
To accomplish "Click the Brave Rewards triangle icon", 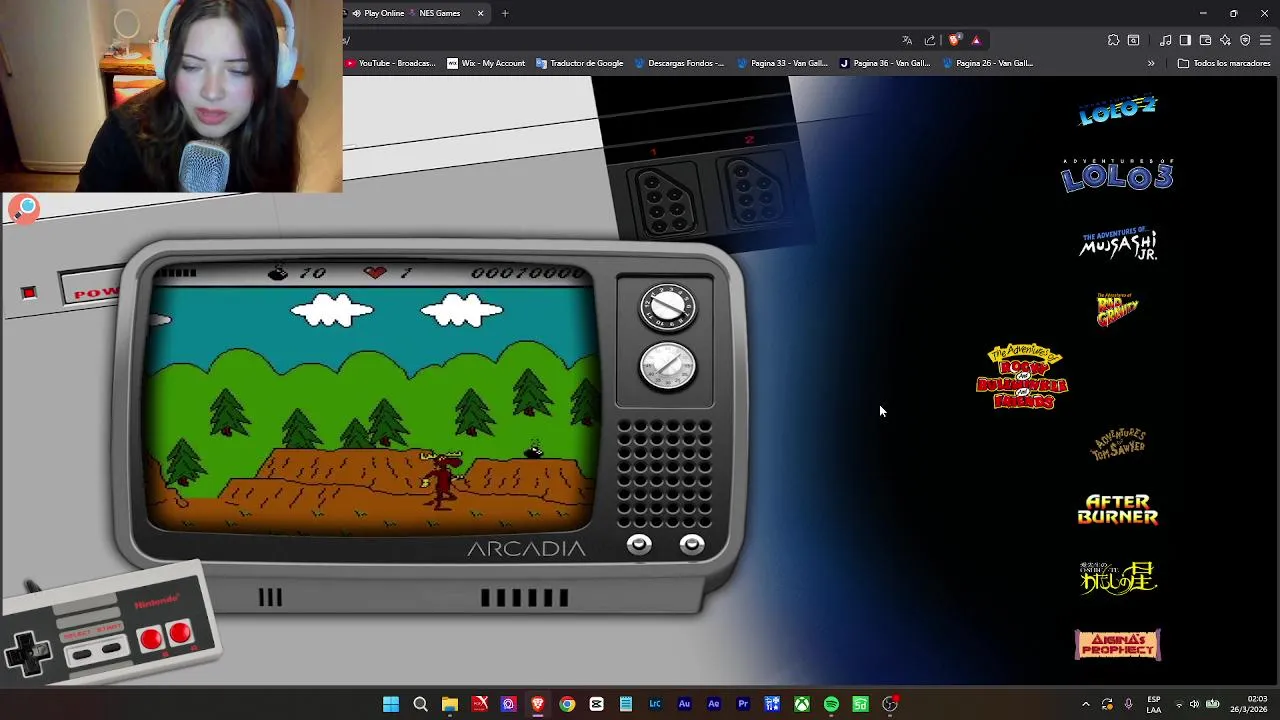I will pyautogui.click(x=976, y=40).
